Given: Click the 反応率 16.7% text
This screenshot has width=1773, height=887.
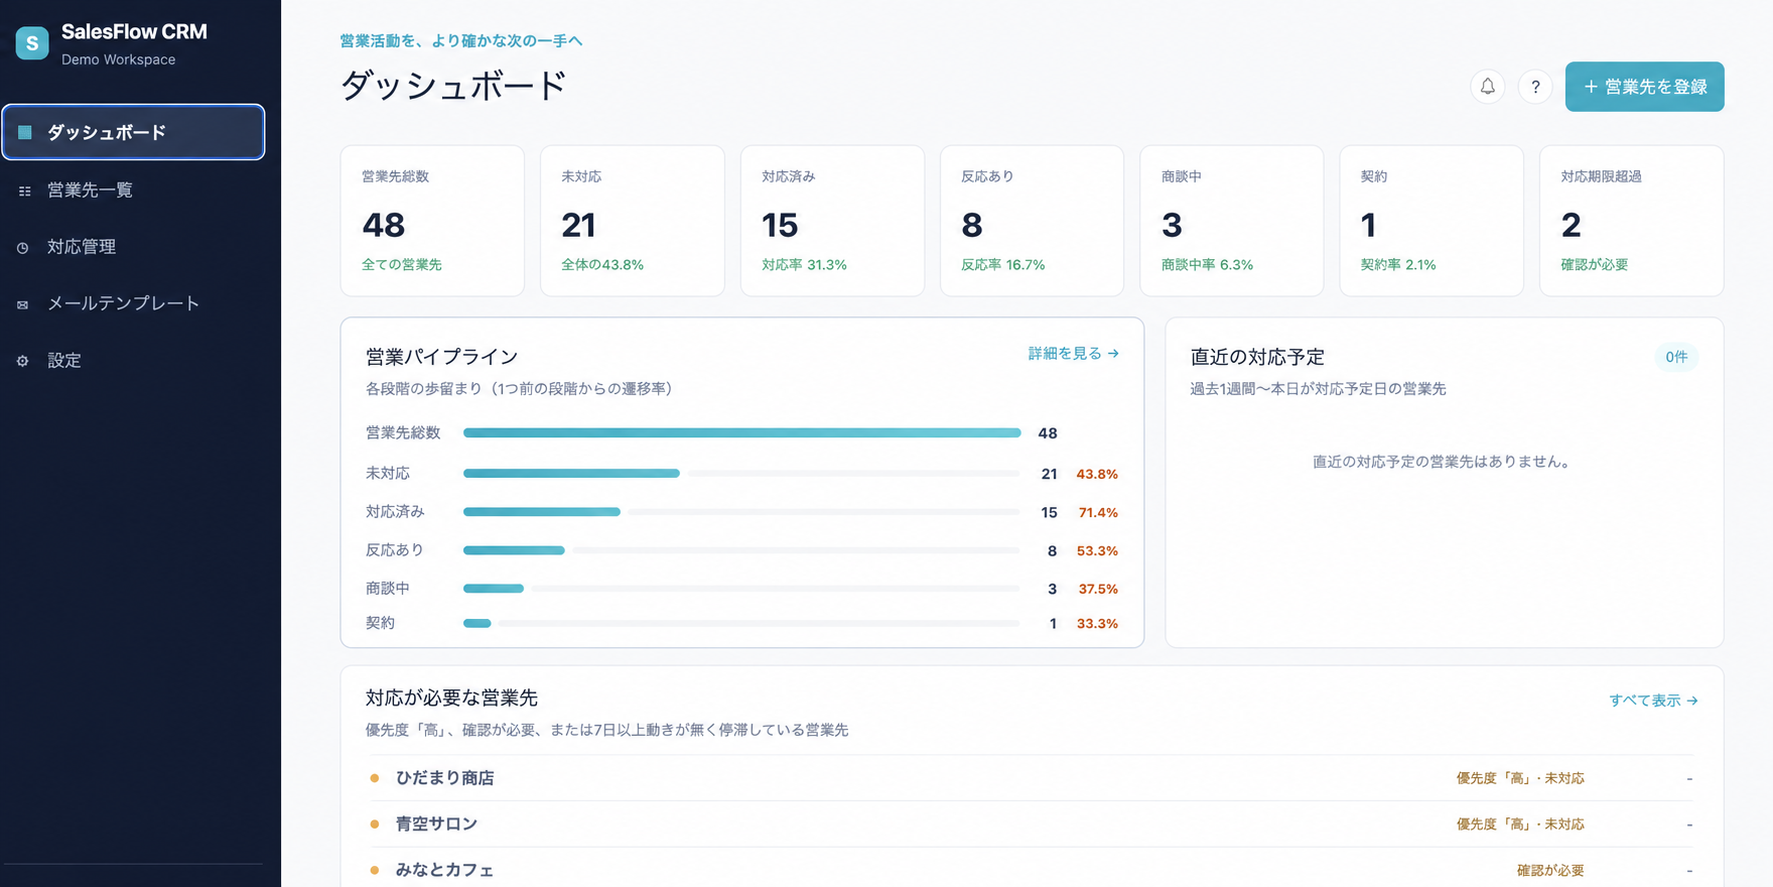Looking at the screenshot, I should [1003, 265].
